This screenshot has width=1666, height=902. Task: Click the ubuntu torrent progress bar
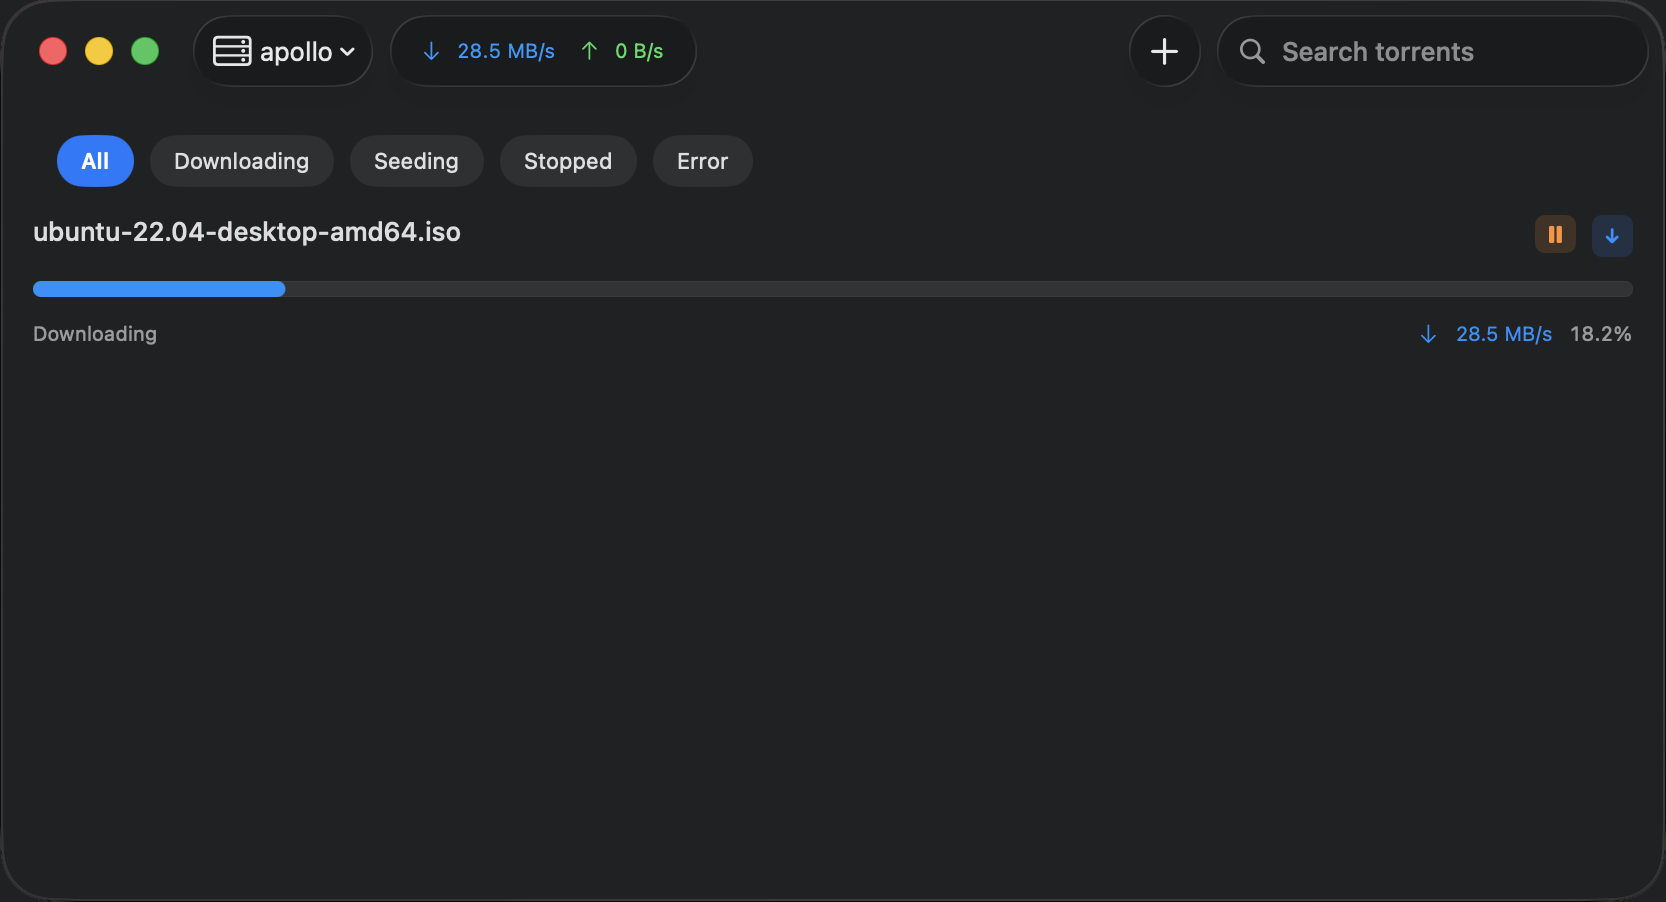(x=833, y=289)
